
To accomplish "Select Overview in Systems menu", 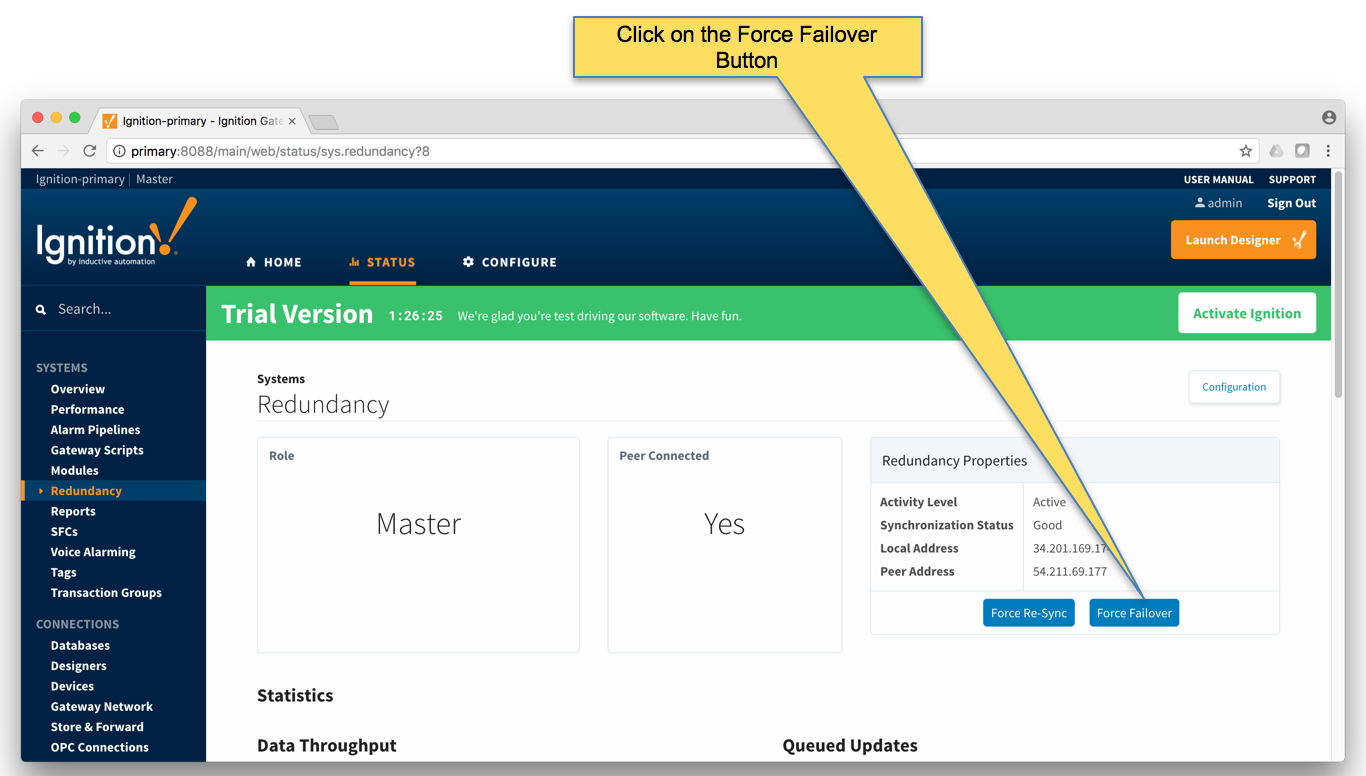I will pyautogui.click(x=78, y=389).
